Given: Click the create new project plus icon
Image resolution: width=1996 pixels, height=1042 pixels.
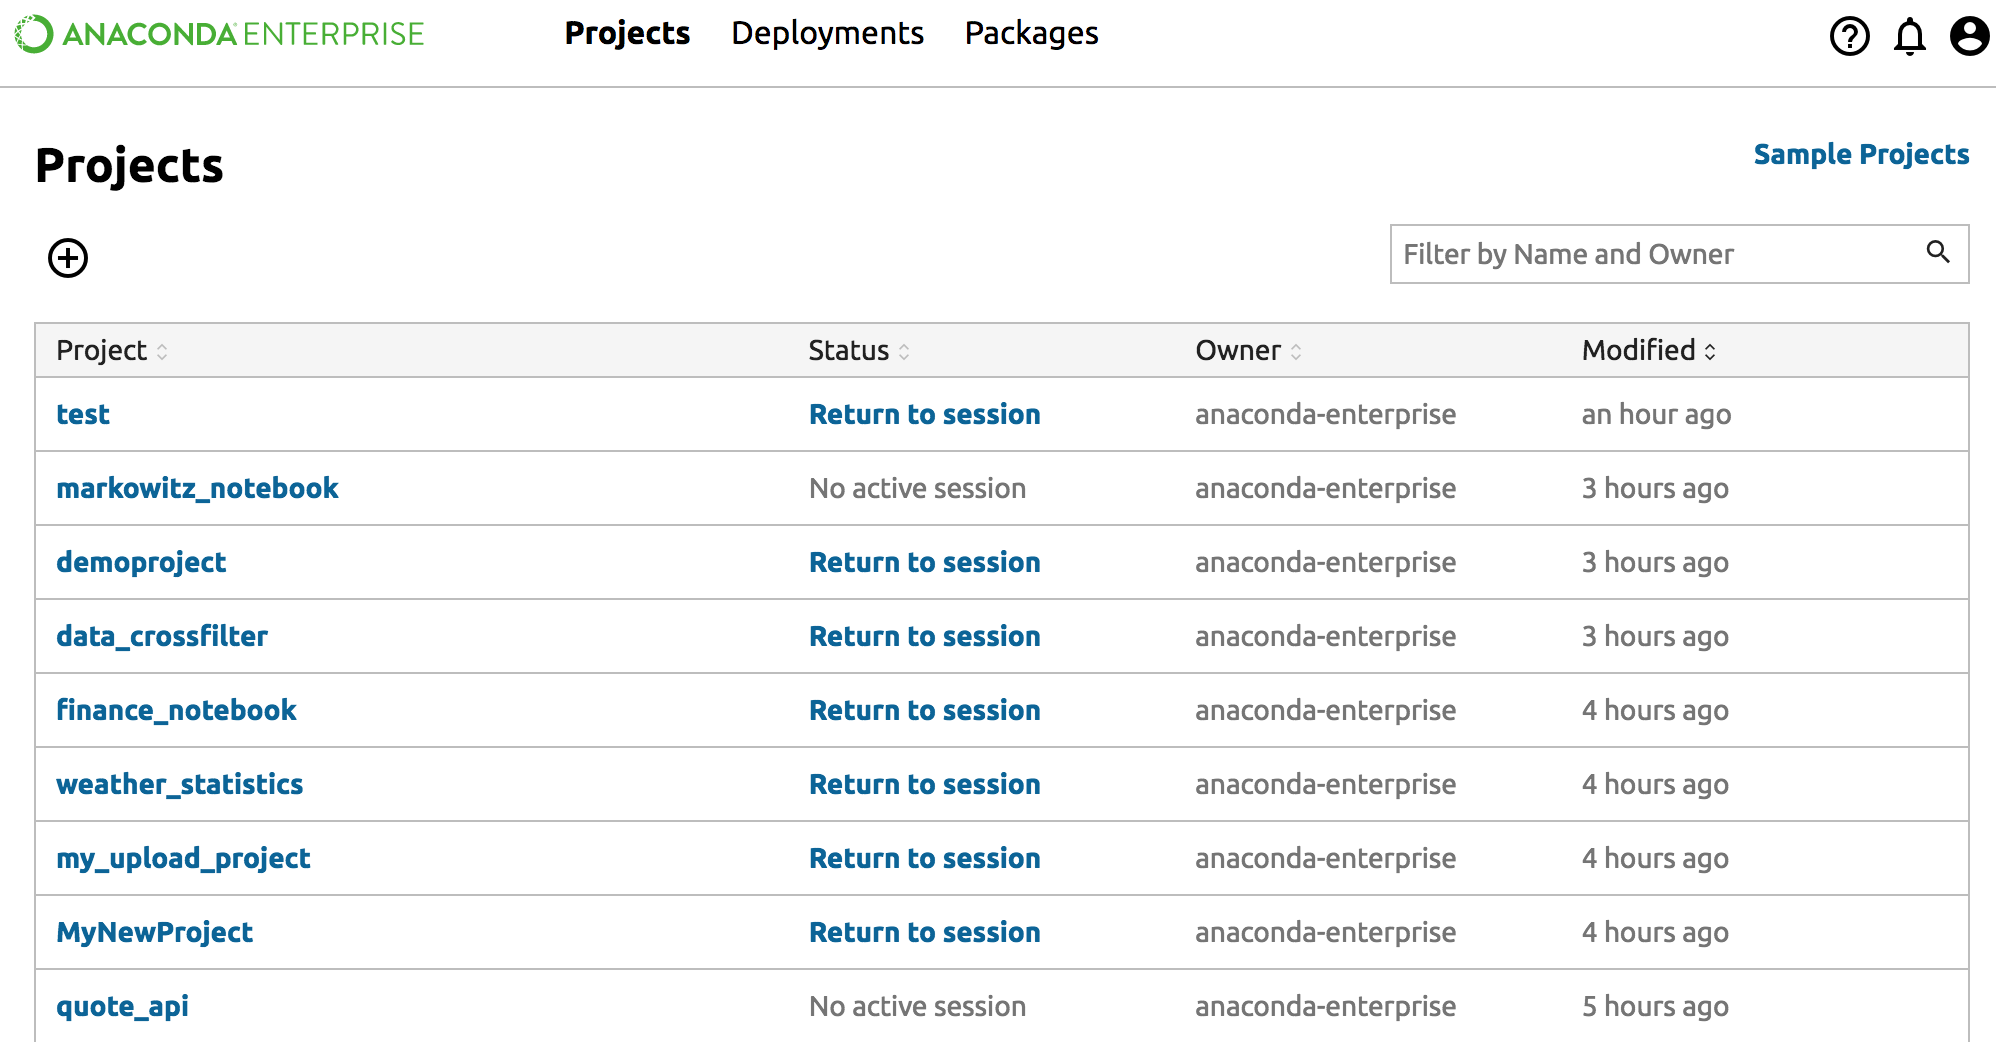Looking at the screenshot, I should (68, 258).
